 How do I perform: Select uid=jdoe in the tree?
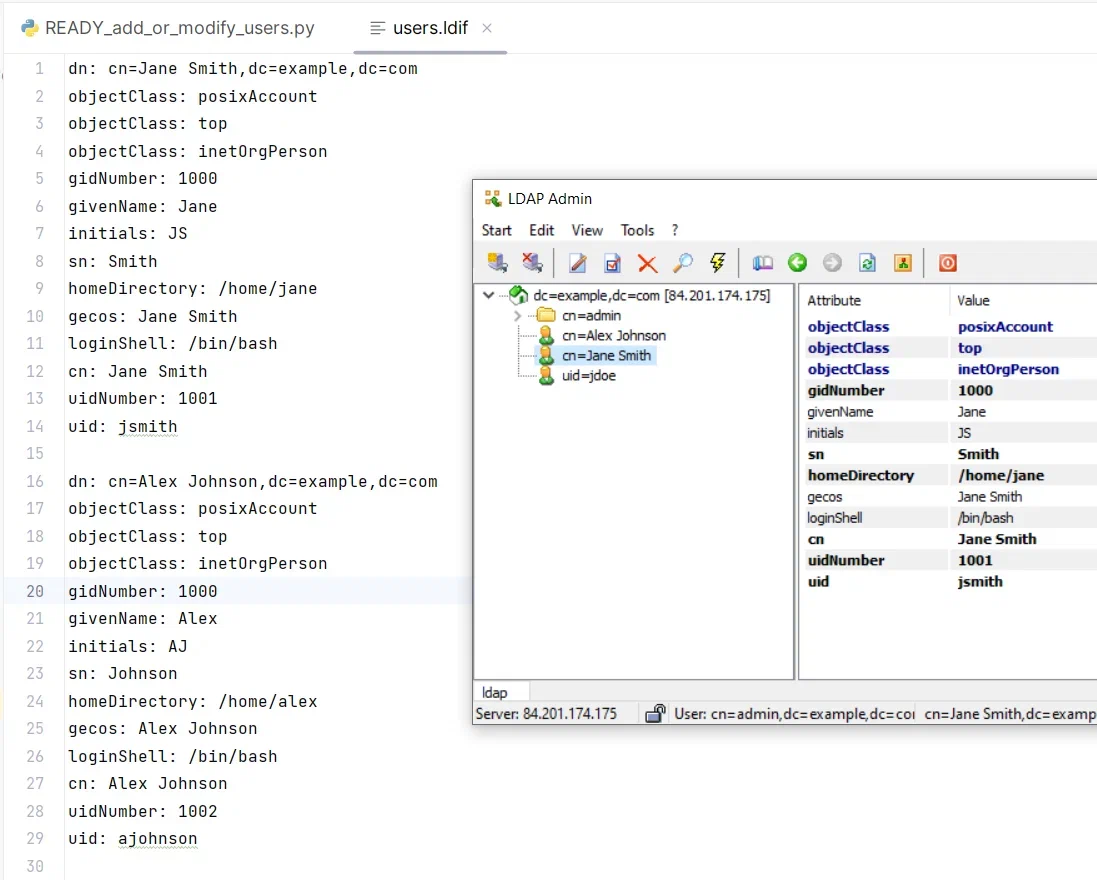[x=589, y=376]
